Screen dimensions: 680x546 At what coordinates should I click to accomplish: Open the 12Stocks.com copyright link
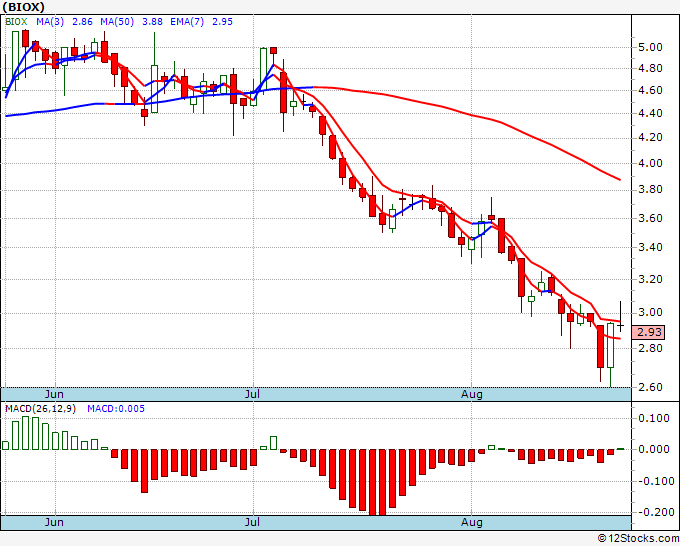[x=638, y=539]
